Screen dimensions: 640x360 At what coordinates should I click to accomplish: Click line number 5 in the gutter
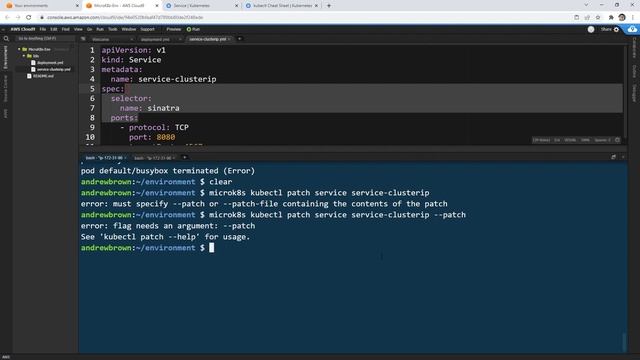click(x=92, y=89)
